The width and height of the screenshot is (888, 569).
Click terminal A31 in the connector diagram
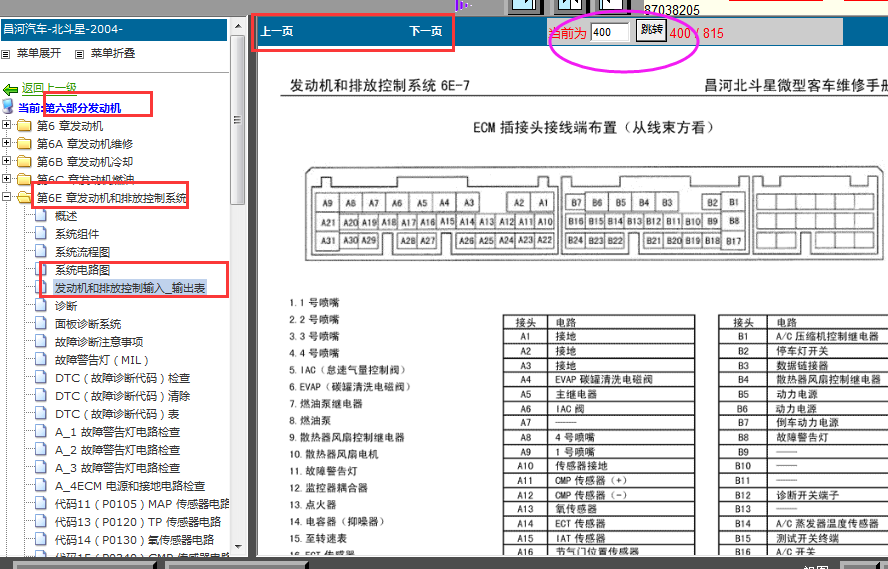click(x=328, y=241)
